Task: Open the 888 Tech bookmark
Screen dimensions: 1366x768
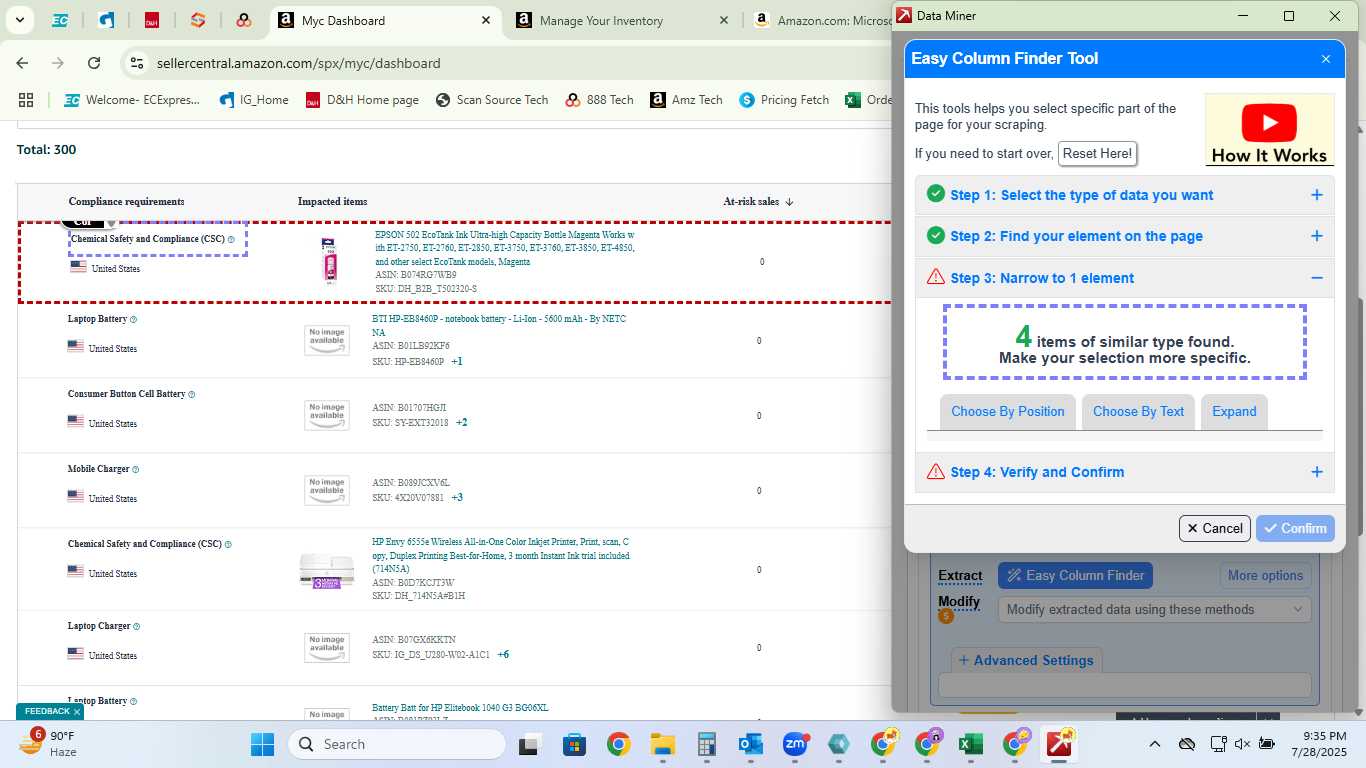Action: 599,100
